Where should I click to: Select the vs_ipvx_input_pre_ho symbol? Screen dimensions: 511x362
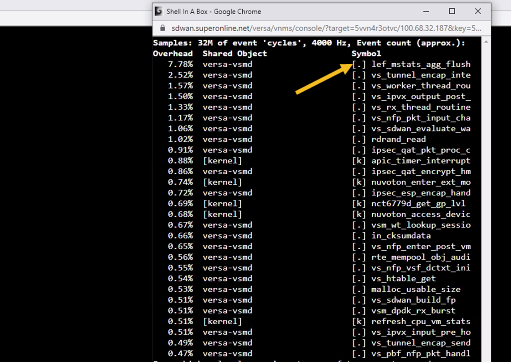pos(421,332)
